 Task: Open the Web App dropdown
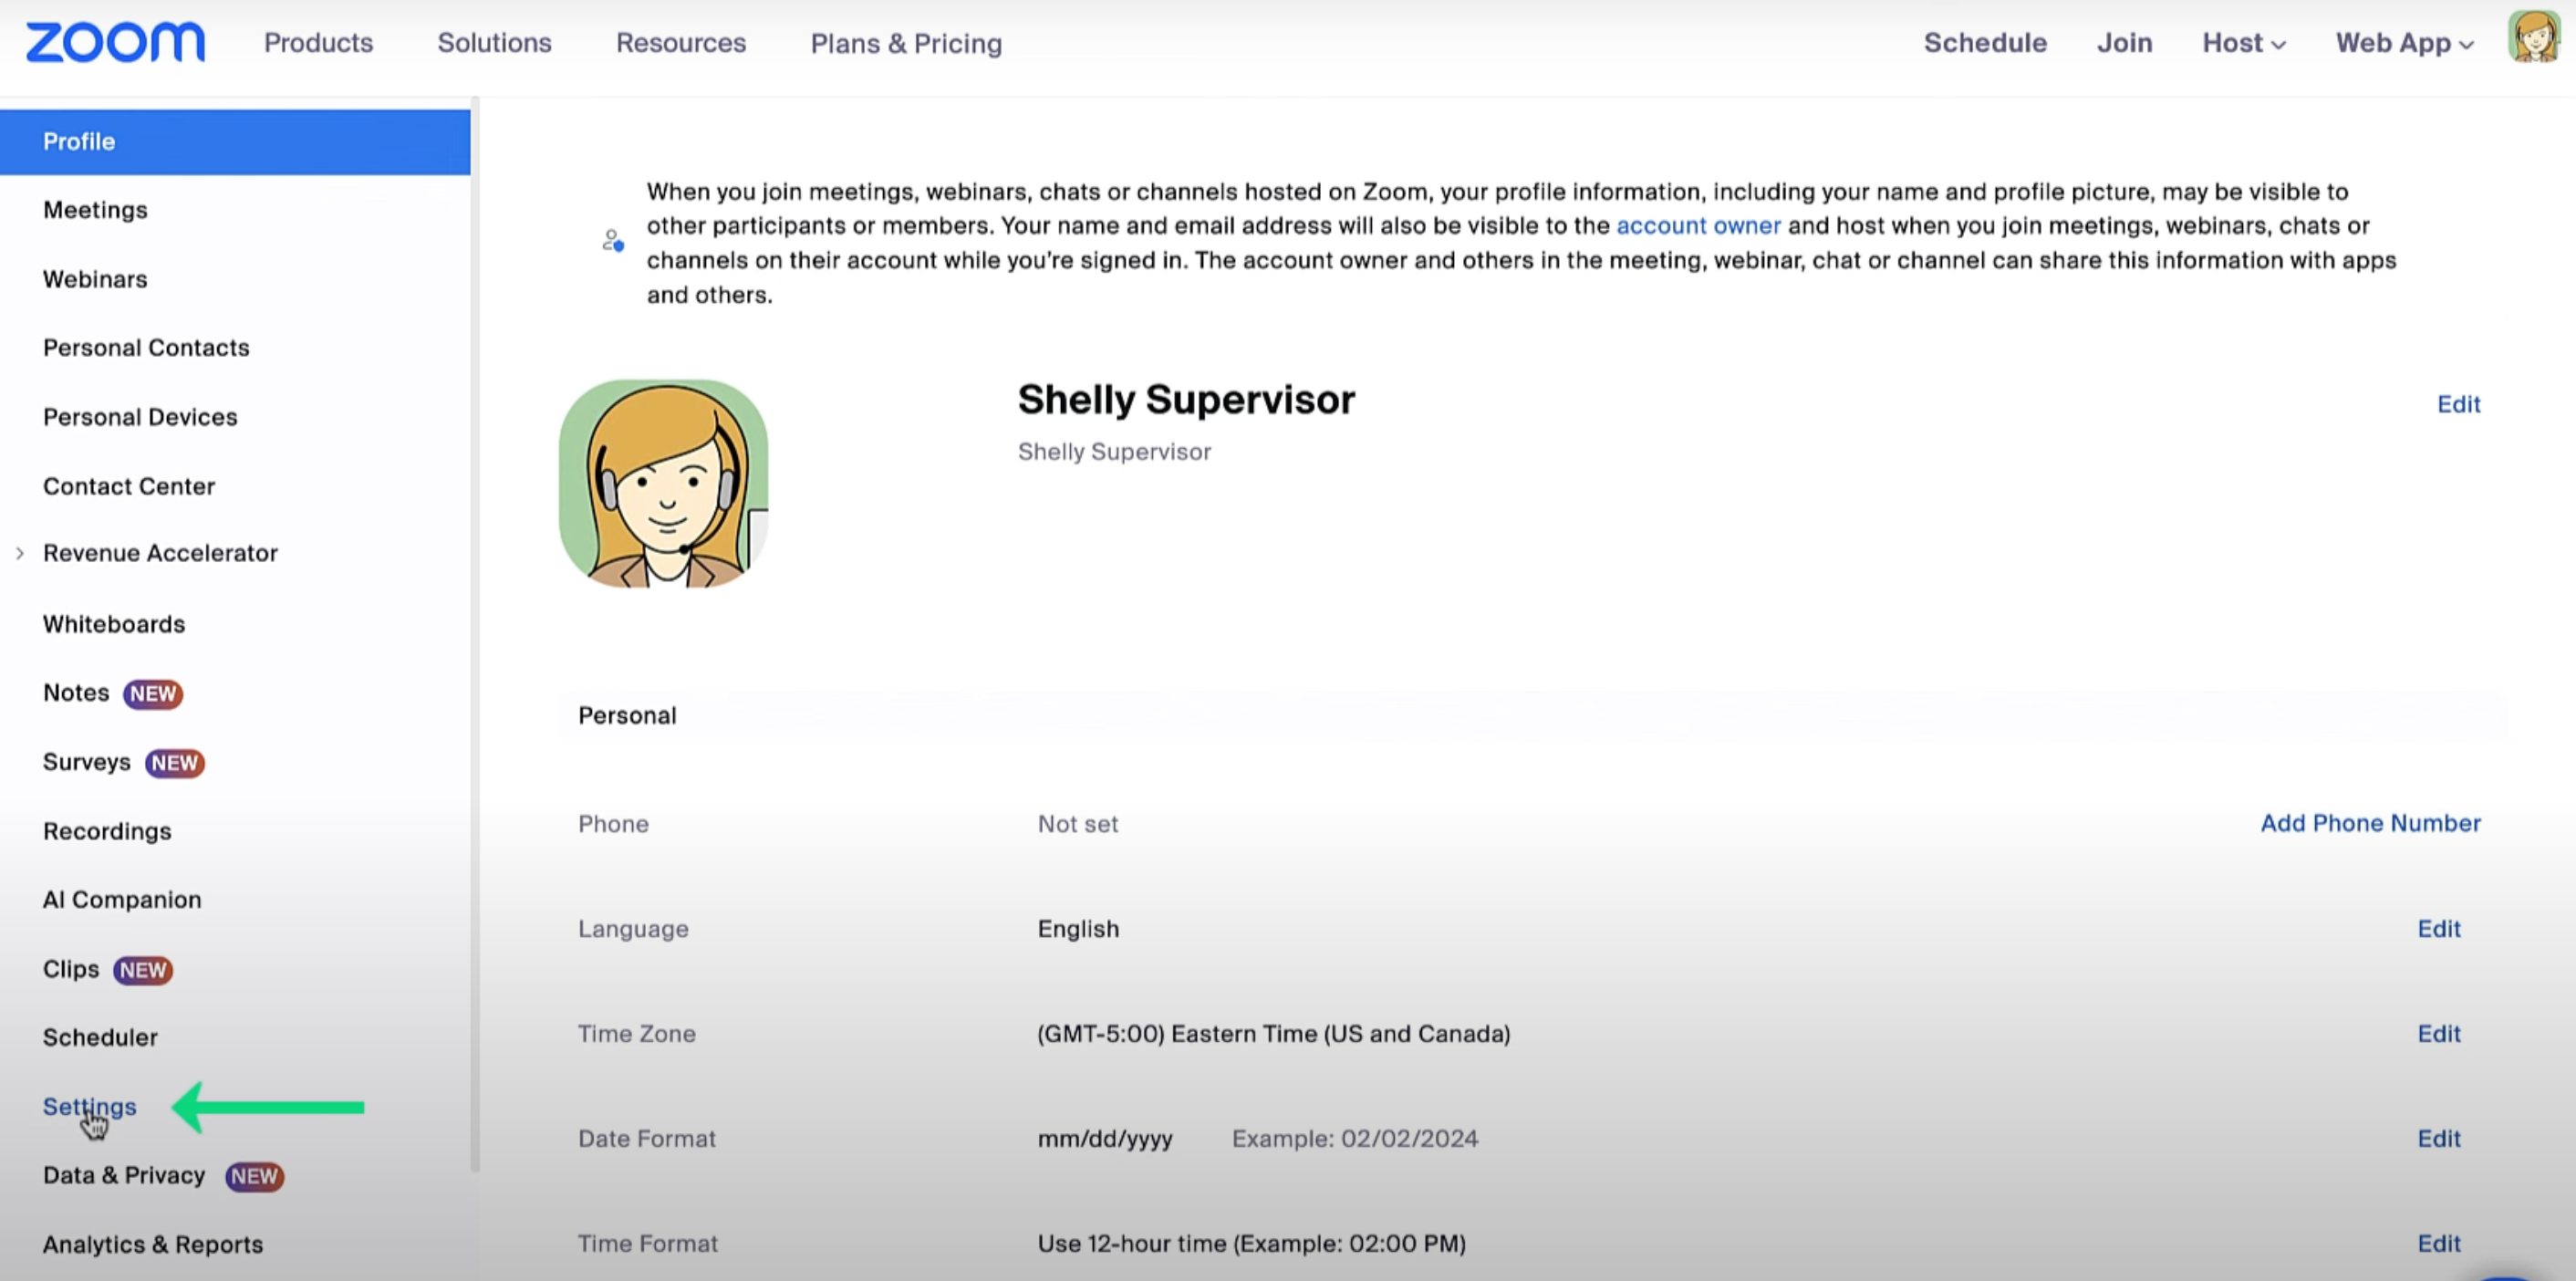click(2405, 43)
